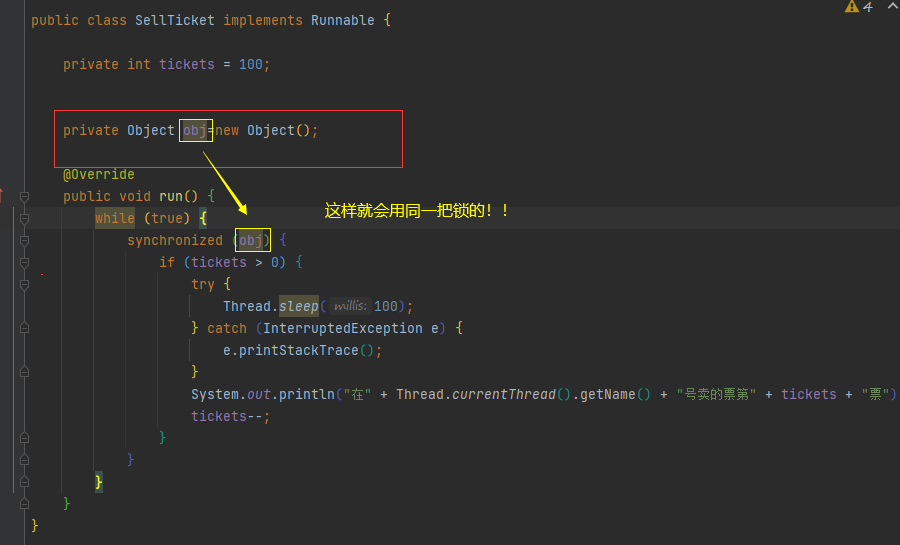The image size is (900, 545).
Task: Click the 'catch' keyword
Action: coord(227,328)
